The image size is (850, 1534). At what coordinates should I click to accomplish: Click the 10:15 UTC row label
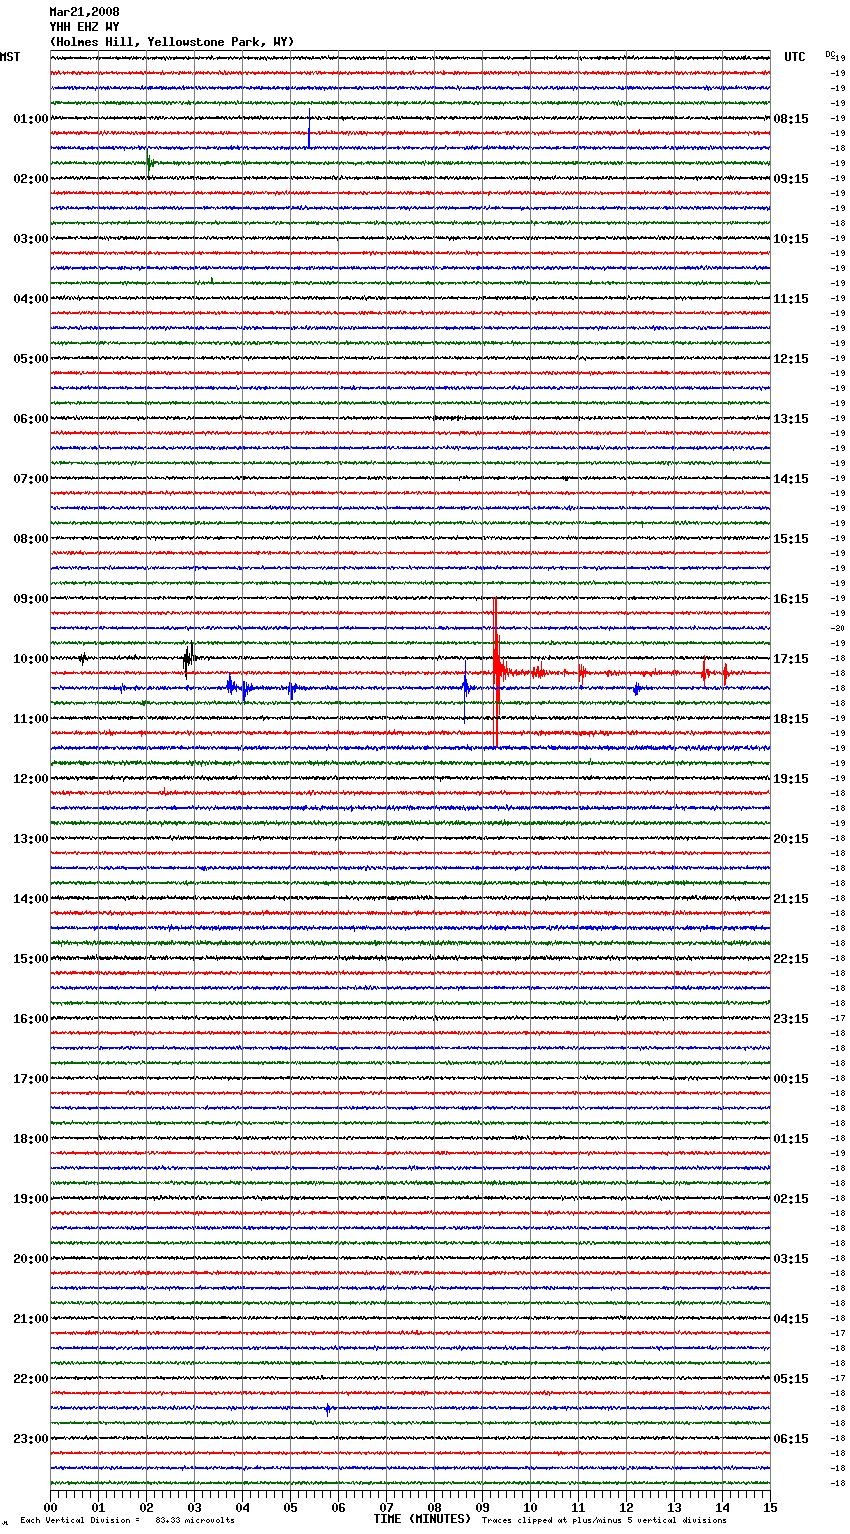[791, 239]
